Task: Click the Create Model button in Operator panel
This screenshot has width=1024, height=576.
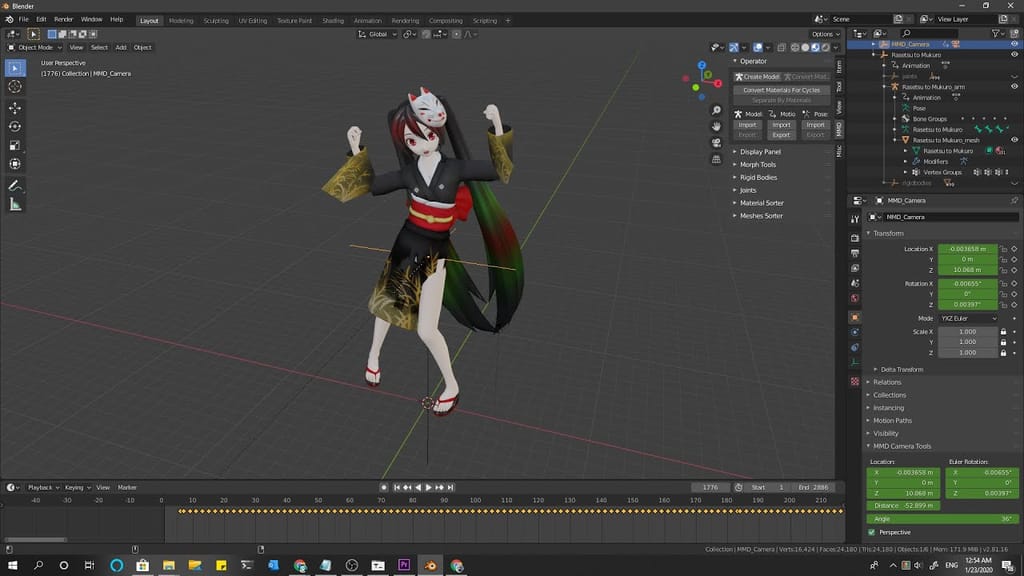Action: [758, 76]
